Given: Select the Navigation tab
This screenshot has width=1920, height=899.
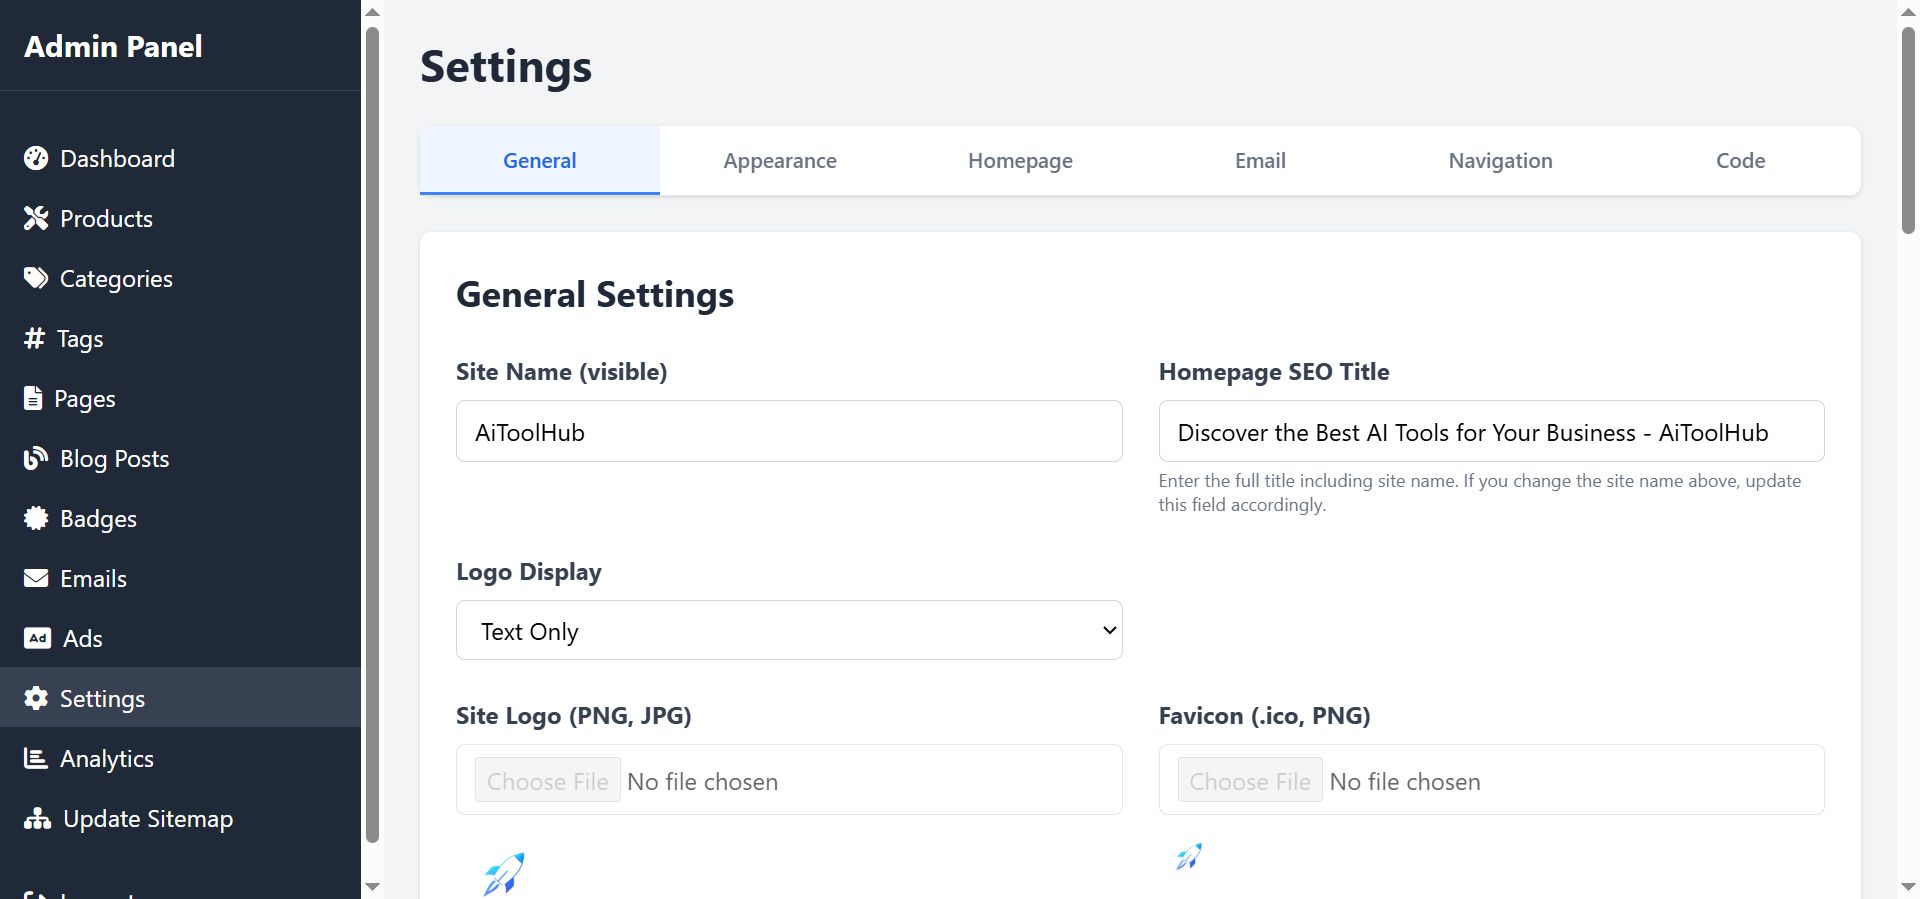Looking at the screenshot, I should (1500, 161).
